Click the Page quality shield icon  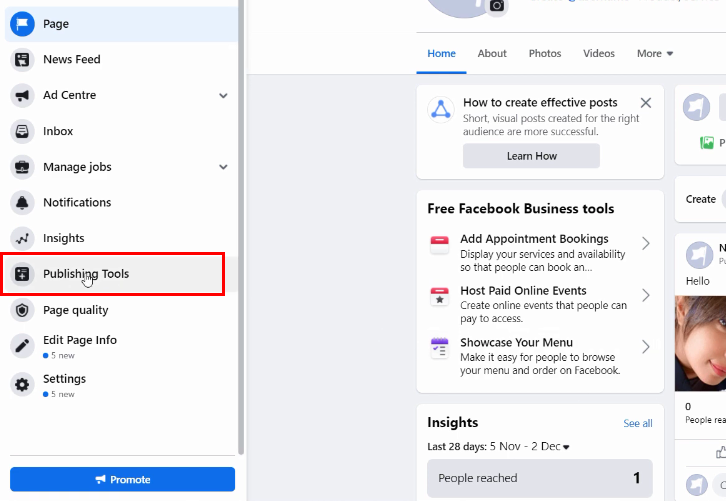22,310
